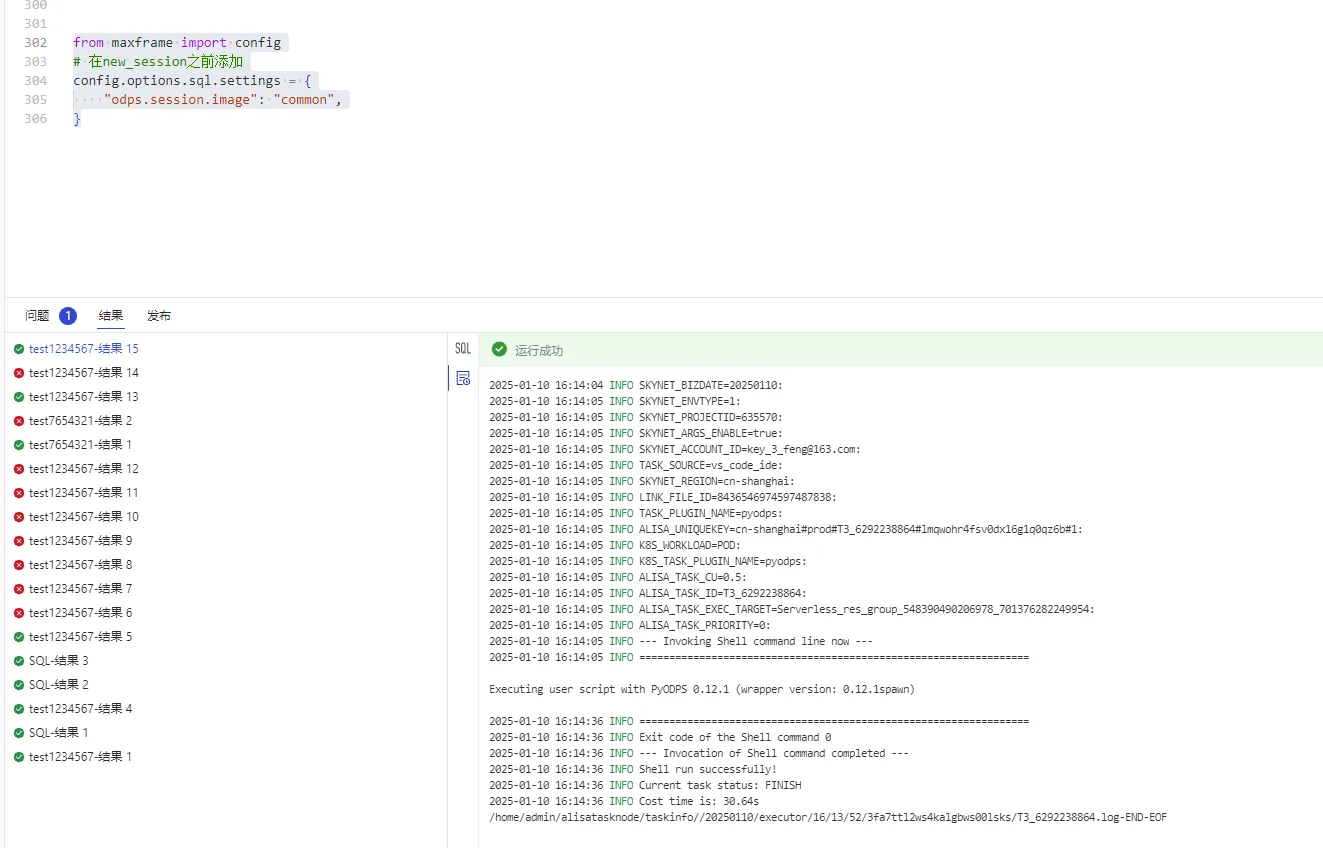Select result test1234567-结果 11
Image resolution: width=1323 pixels, height=848 pixels.
click(x=84, y=493)
